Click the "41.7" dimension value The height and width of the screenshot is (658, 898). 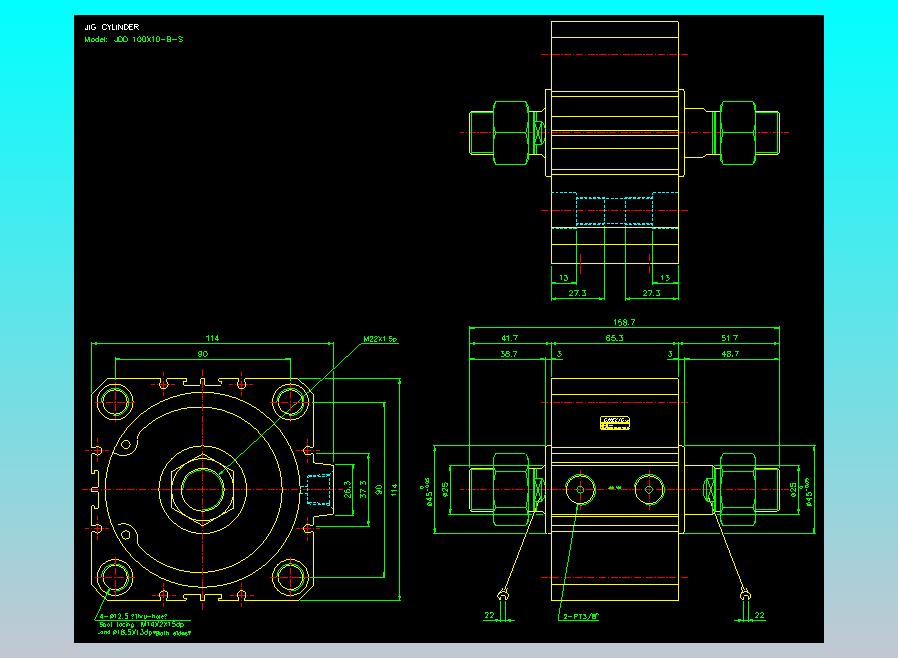(x=509, y=338)
